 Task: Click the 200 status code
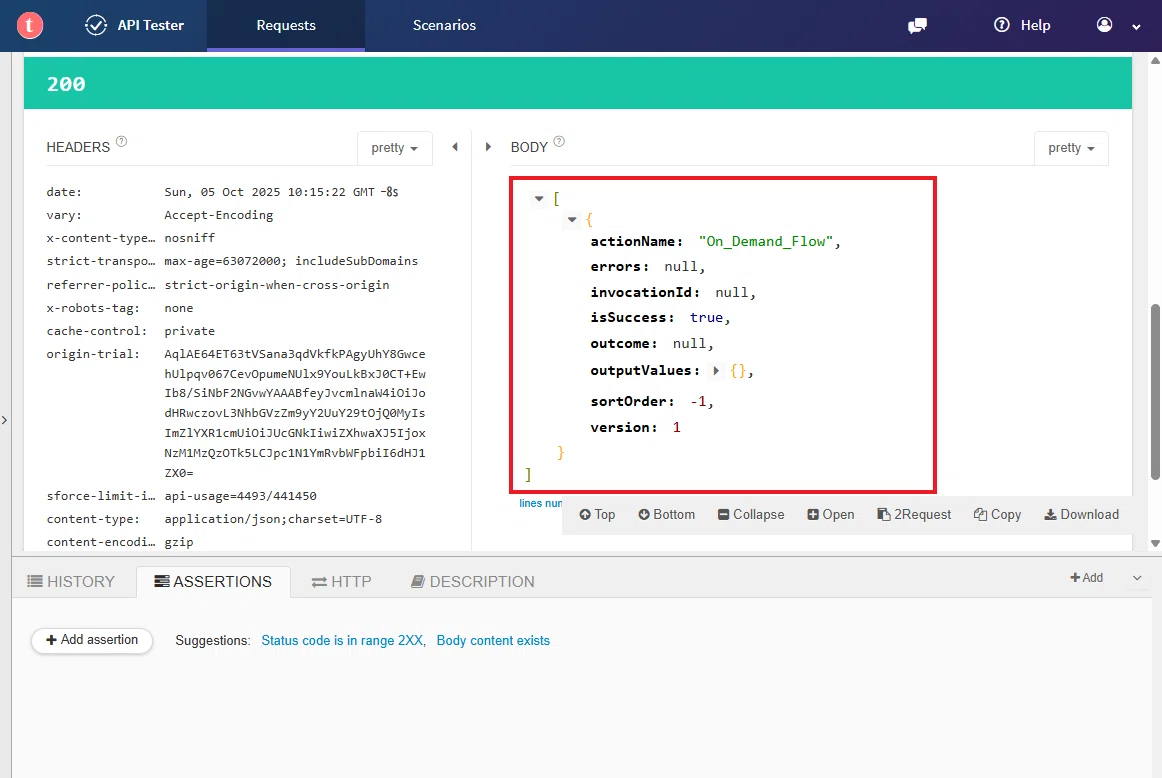click(66, 84)
